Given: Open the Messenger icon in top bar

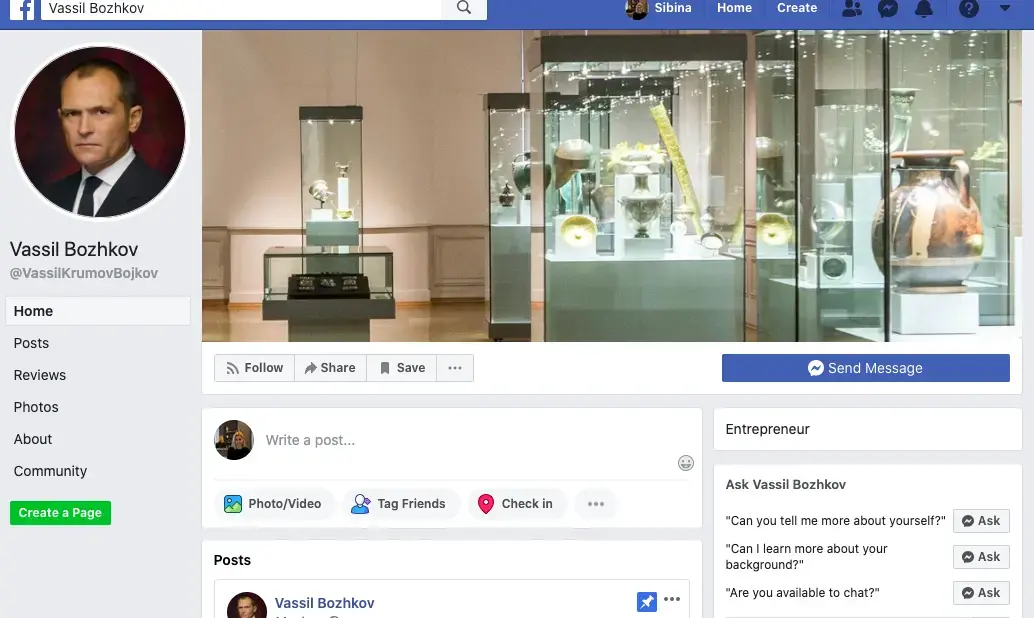Looking at the screenshot, I should point(887,9).
